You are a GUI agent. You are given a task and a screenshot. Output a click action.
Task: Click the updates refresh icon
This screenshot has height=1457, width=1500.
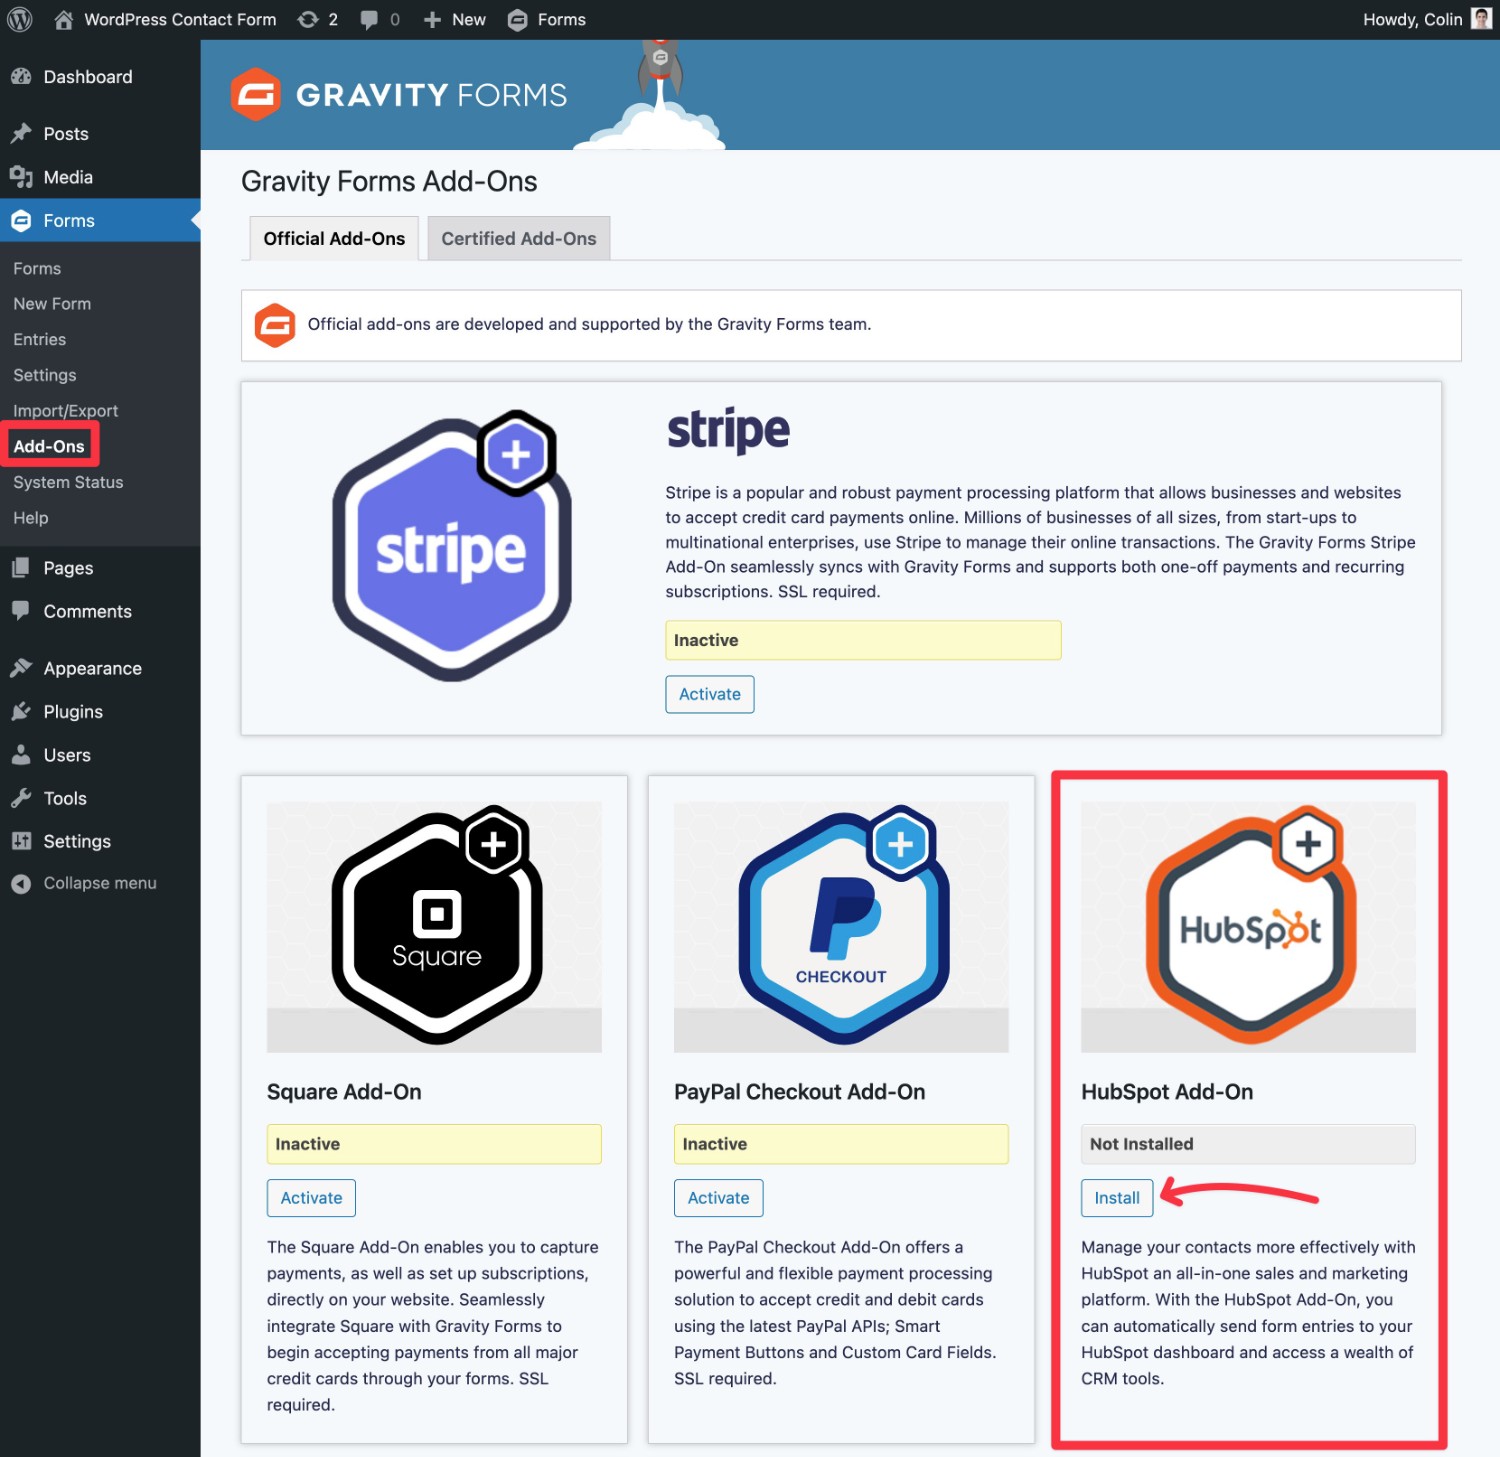click(x=308, y=19)
